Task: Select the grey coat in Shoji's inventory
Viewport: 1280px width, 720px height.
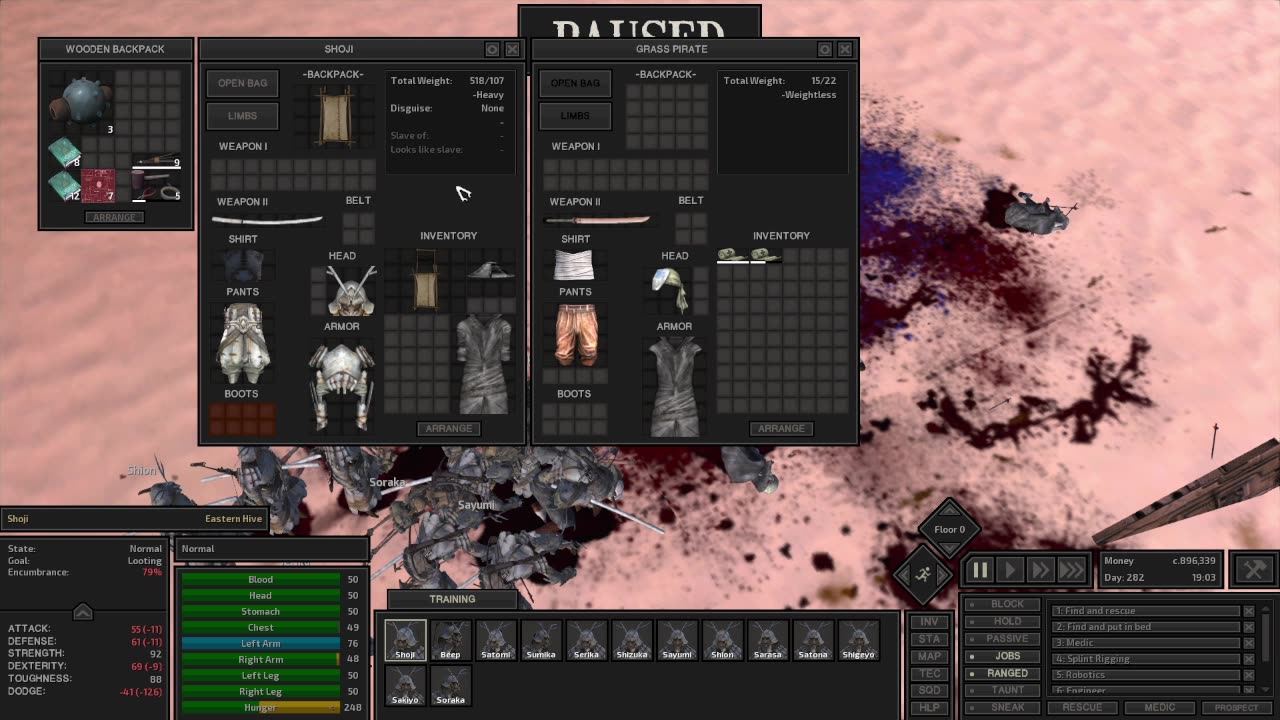Action: [484, 364]
